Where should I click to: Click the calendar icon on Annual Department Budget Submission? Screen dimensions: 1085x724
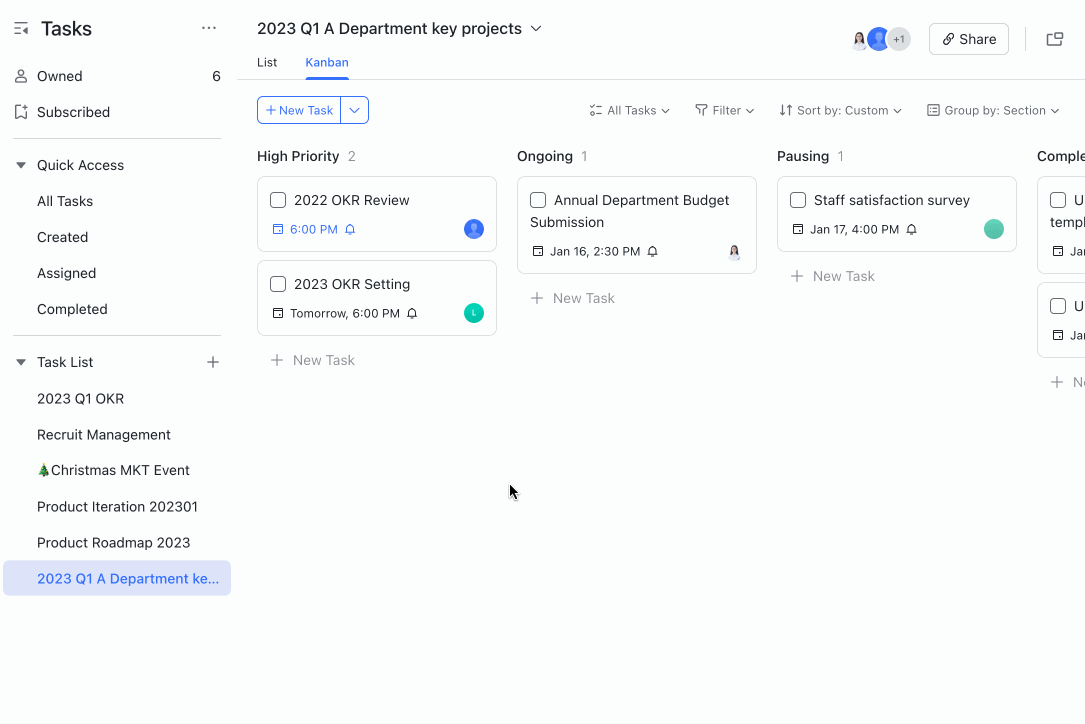pyautogui.click(x=538, y=251)
